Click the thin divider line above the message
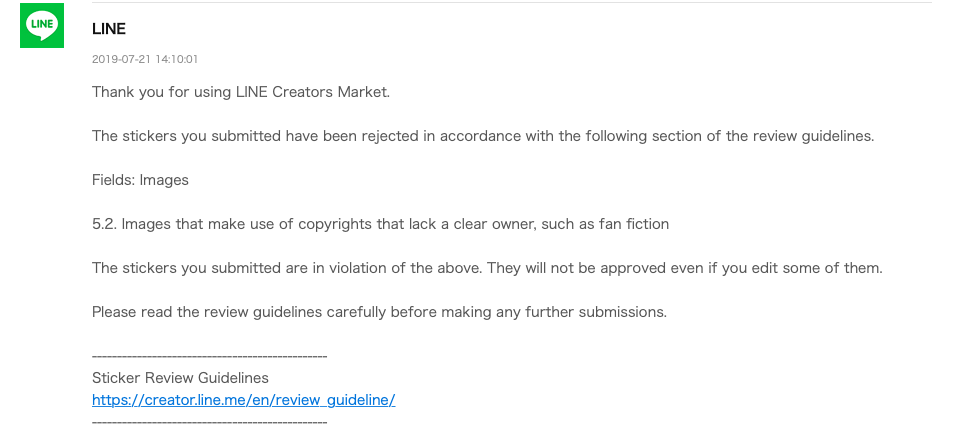Image resolution: width=963 pixels, height=436 pixels. tap(512, 2)
